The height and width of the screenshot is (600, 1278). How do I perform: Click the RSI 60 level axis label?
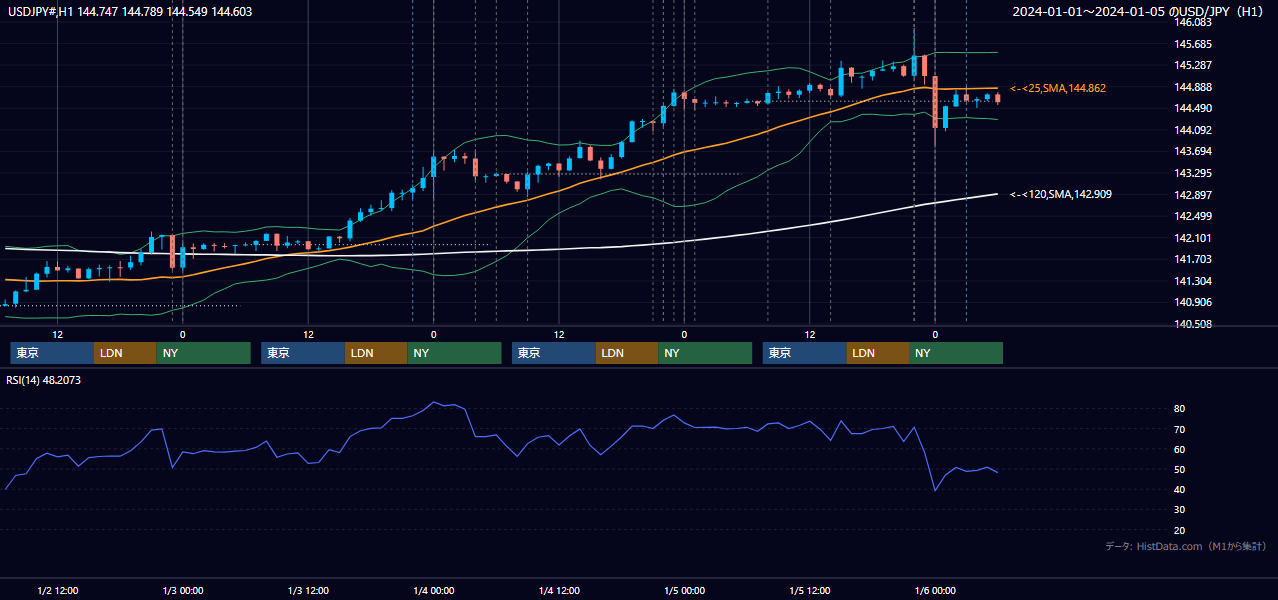(1180, 449)
